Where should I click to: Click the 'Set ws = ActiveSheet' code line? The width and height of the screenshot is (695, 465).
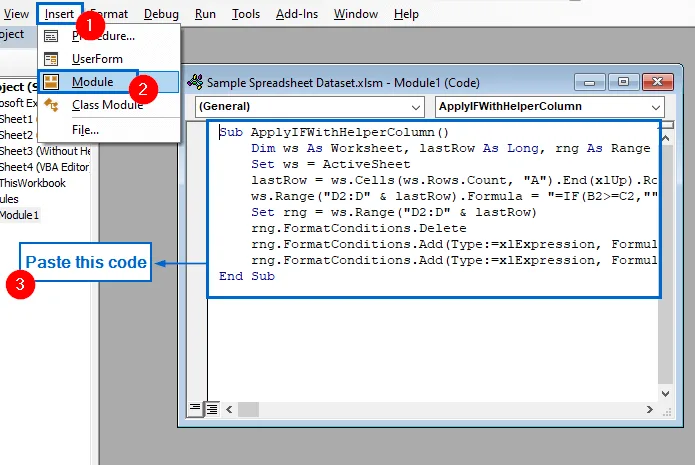point(331,164)
